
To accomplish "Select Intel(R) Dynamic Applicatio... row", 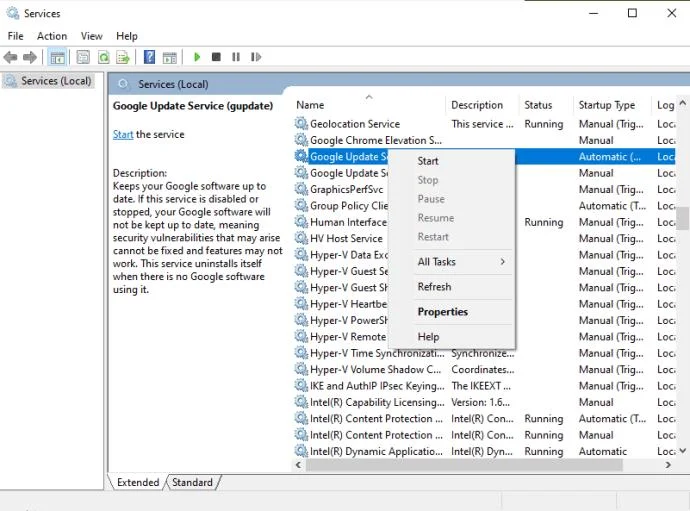I will (x=484, y=451).
